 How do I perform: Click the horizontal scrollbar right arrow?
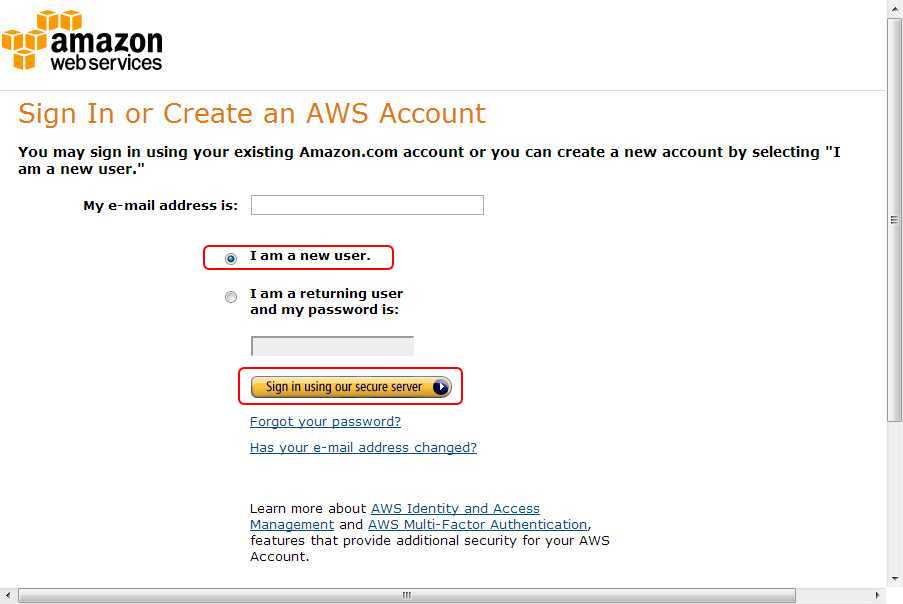pyautogui.click(x=877, y=595)
